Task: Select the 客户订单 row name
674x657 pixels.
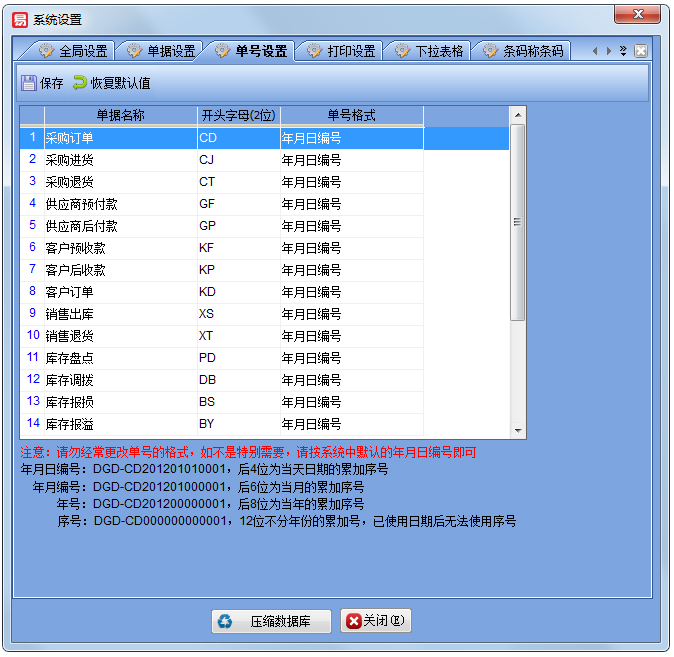Action: [x=70, y=292]
